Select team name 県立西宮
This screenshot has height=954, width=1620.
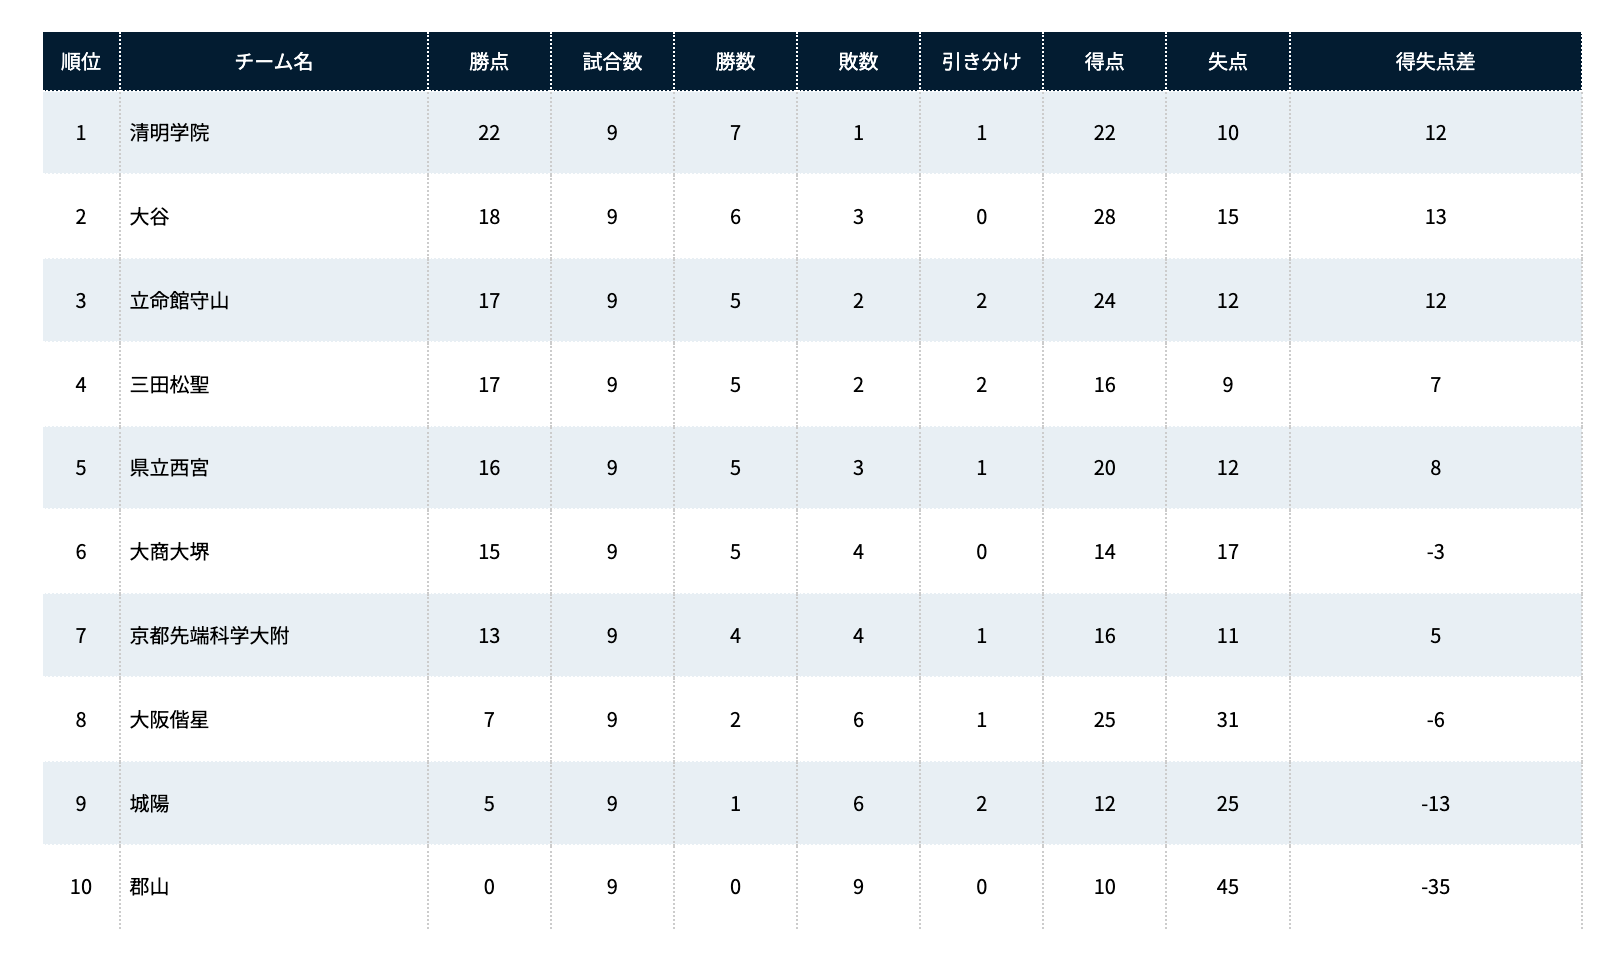coord(170,468)
